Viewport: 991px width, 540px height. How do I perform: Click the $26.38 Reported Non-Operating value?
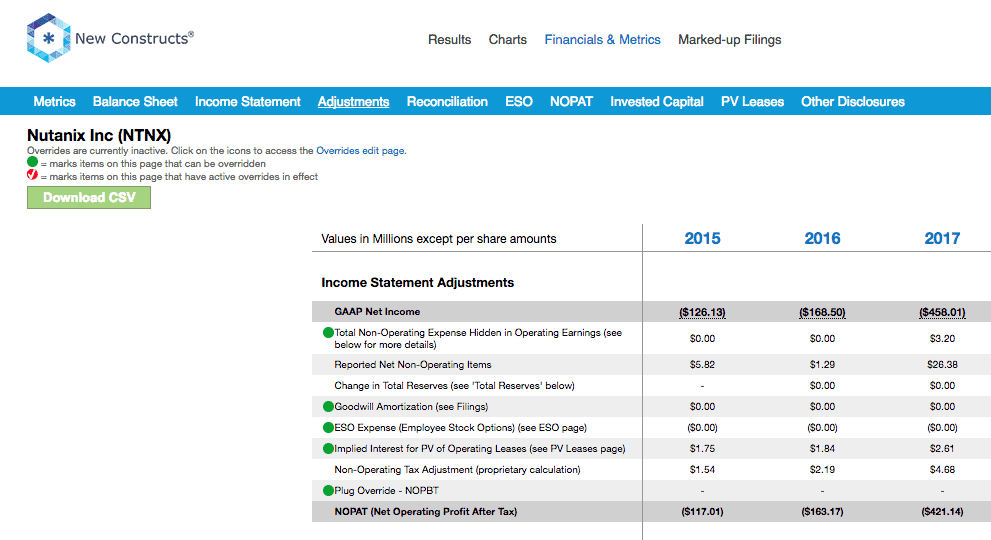[x=942, y=365]
